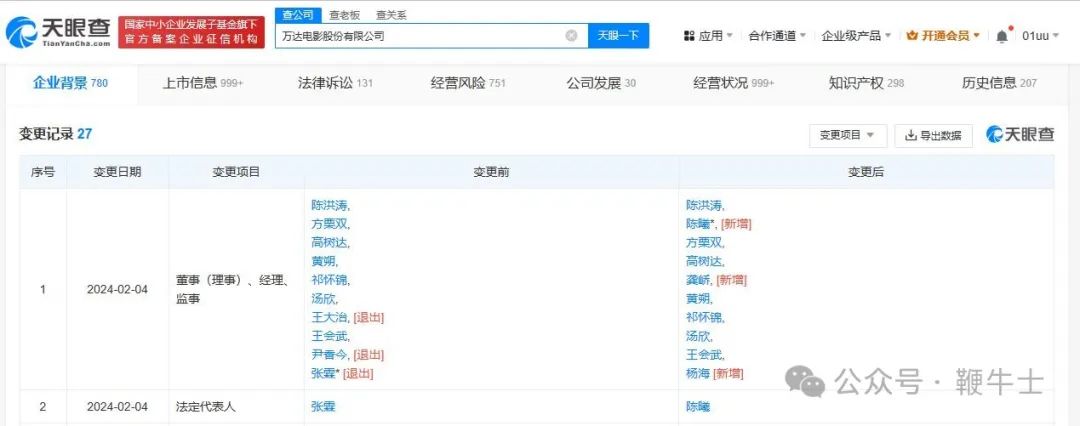
Task: Switch to the 查老板 search tab
Action: tap(343, 14)
